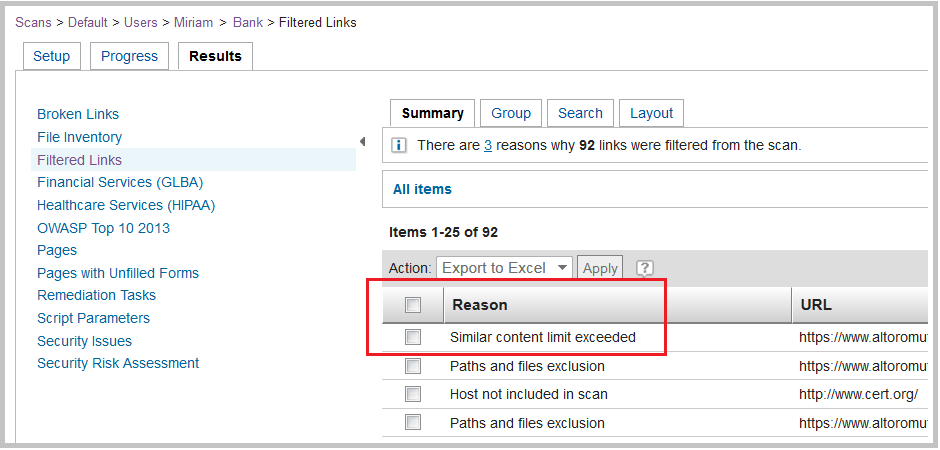Switch to the Group tab

click(511, 113)
